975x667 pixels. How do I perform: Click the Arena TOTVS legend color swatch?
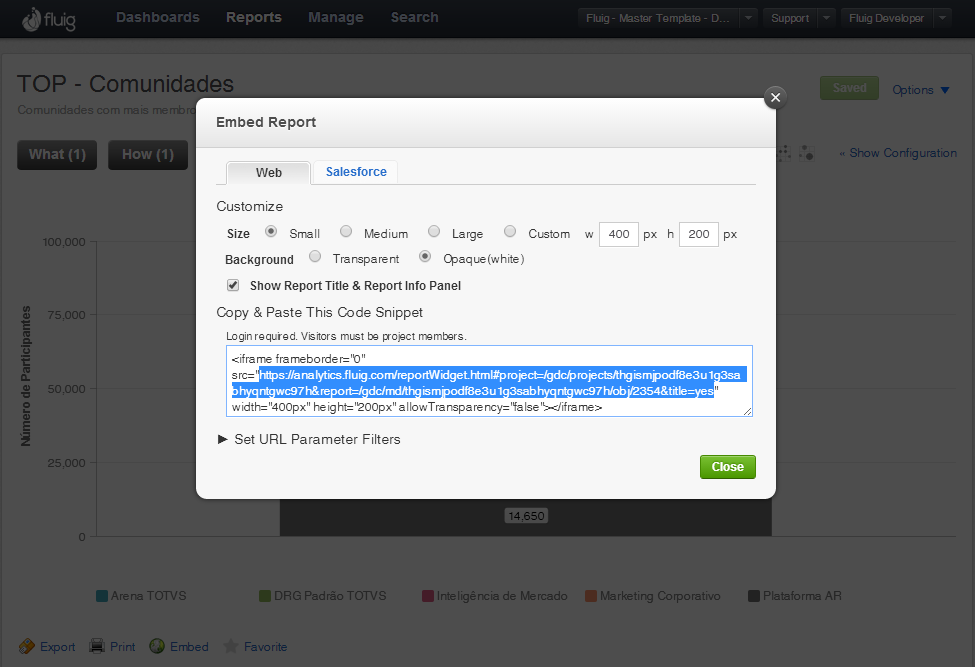pos(102,596)
